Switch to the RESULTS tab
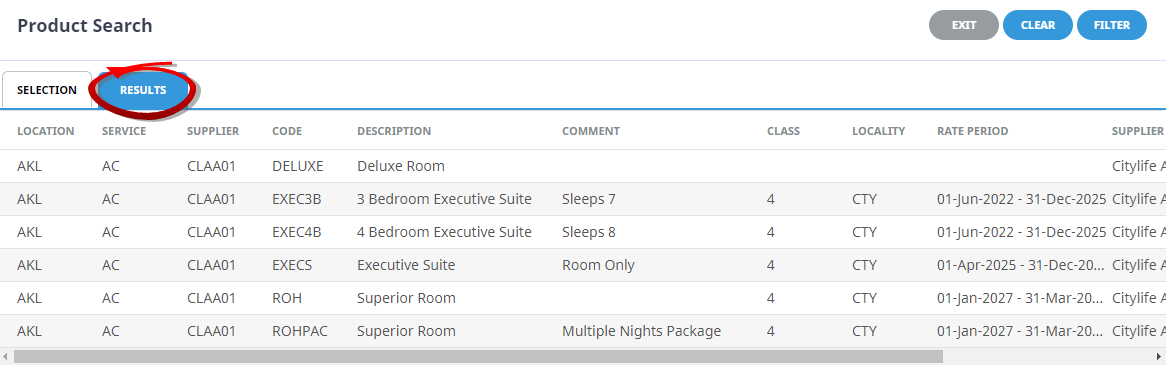 [144, 90]
